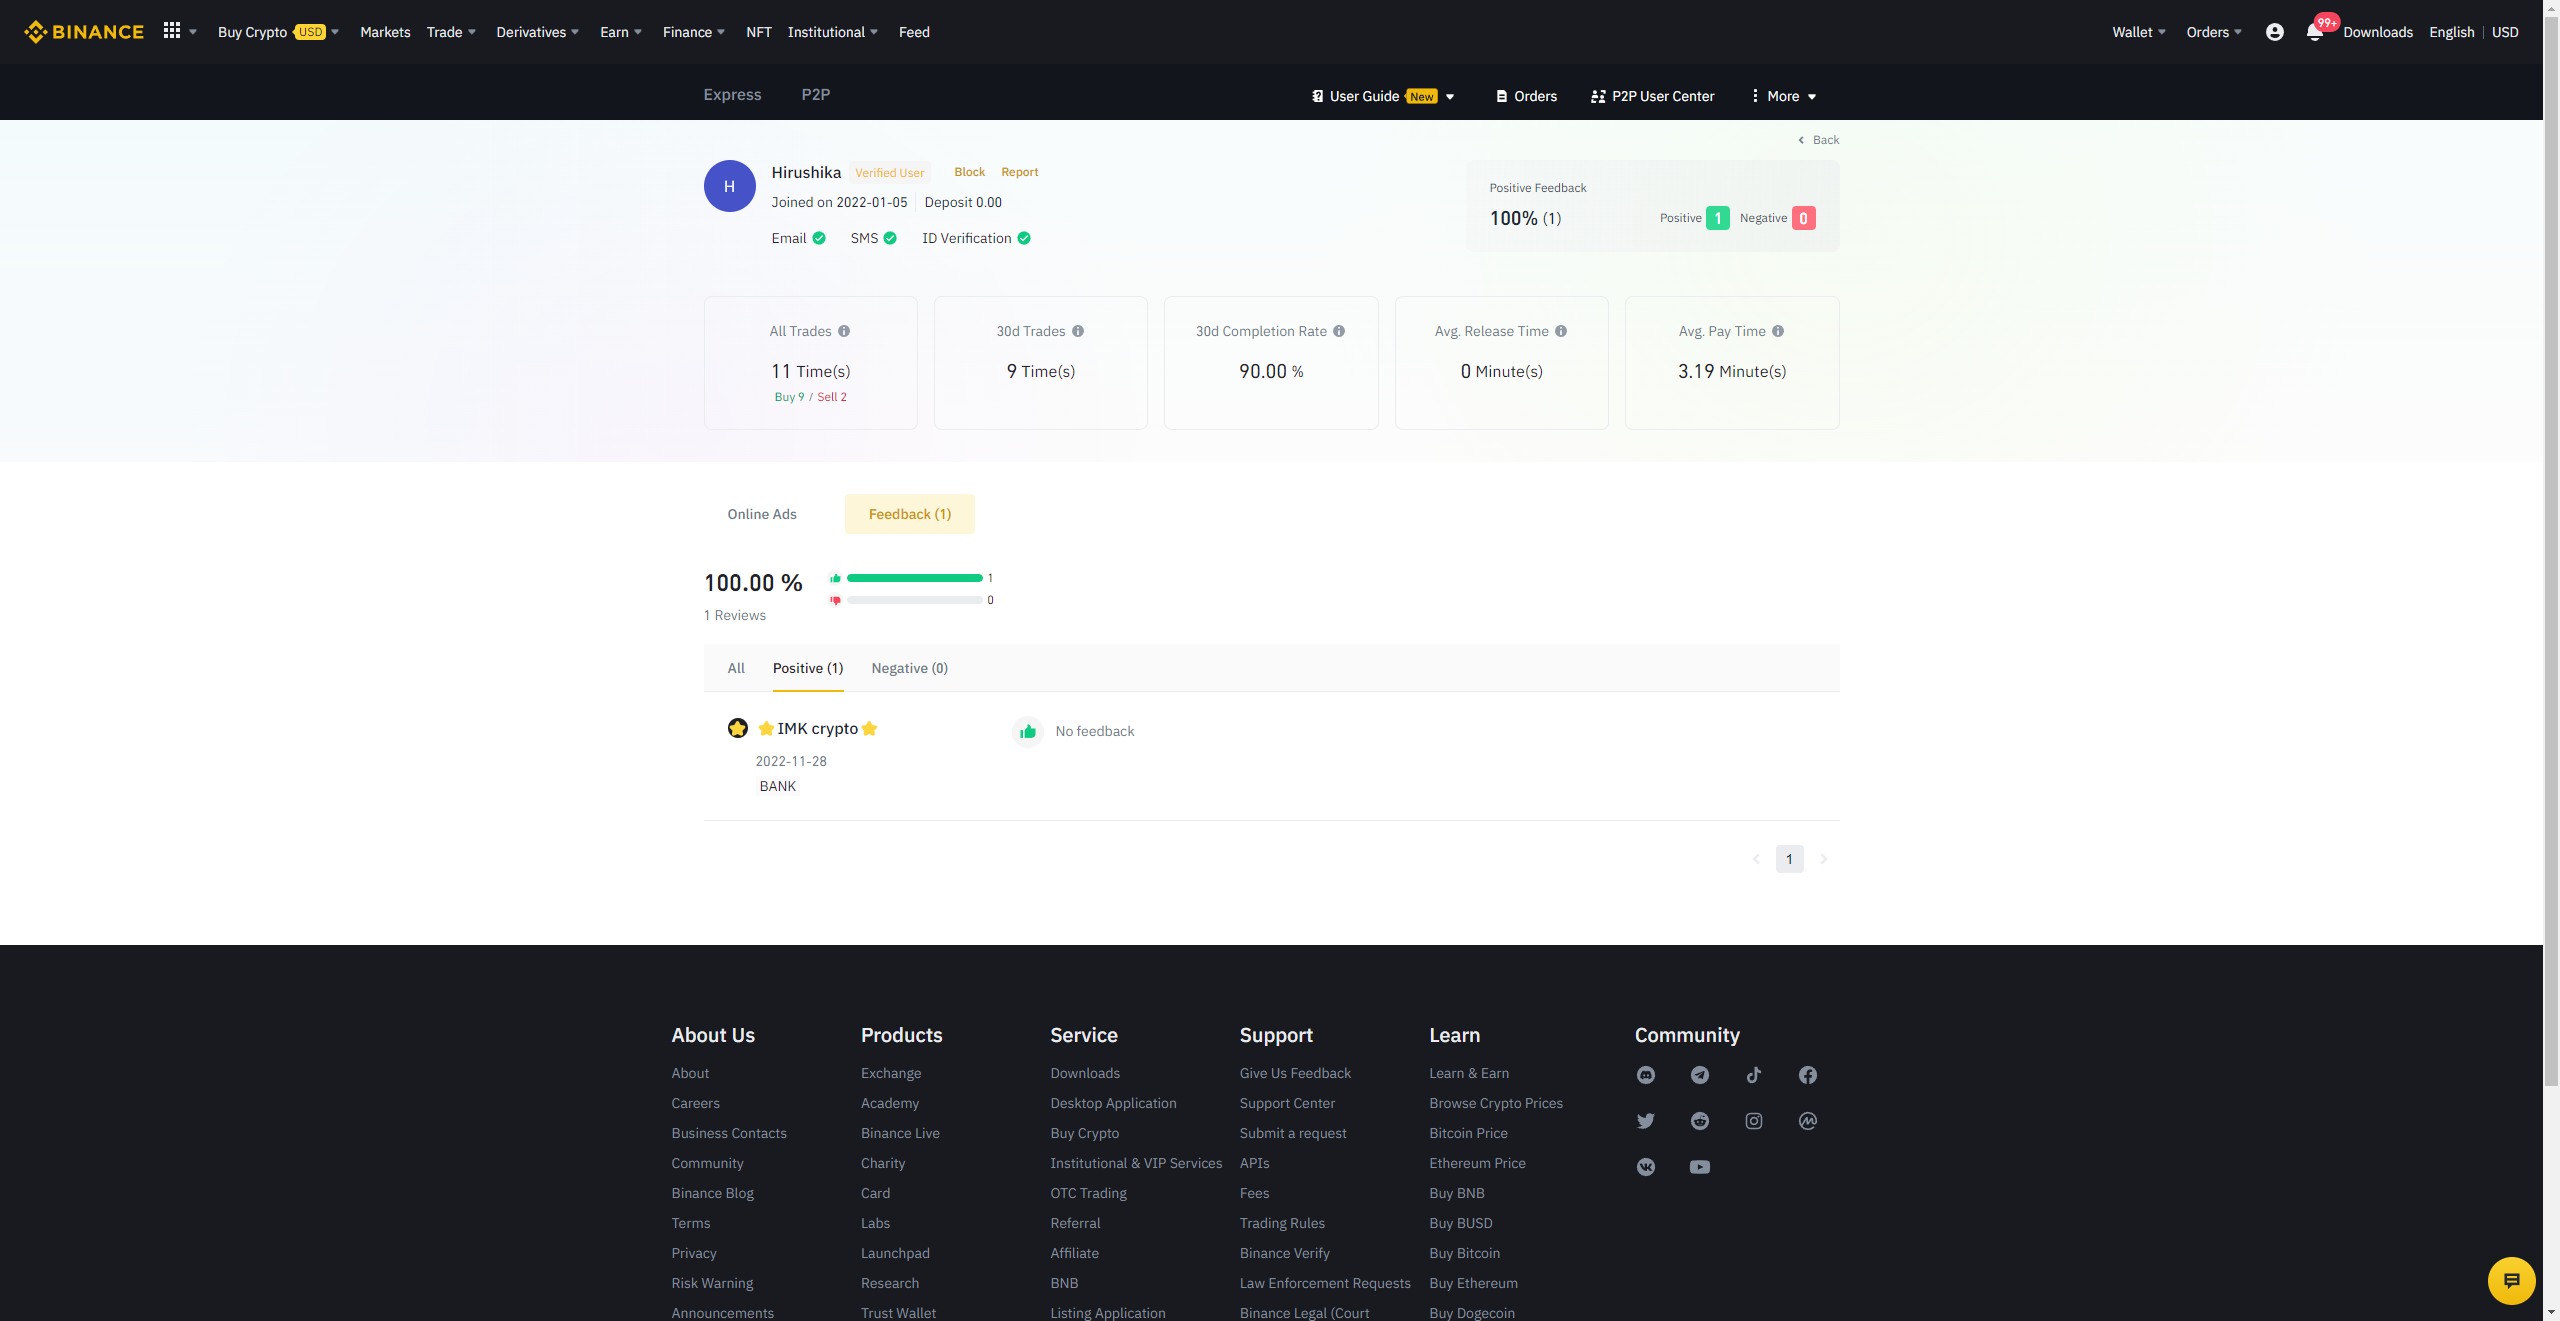Open the Instagram community icon
Screen dimensions: 2560x1321
1754,1121
